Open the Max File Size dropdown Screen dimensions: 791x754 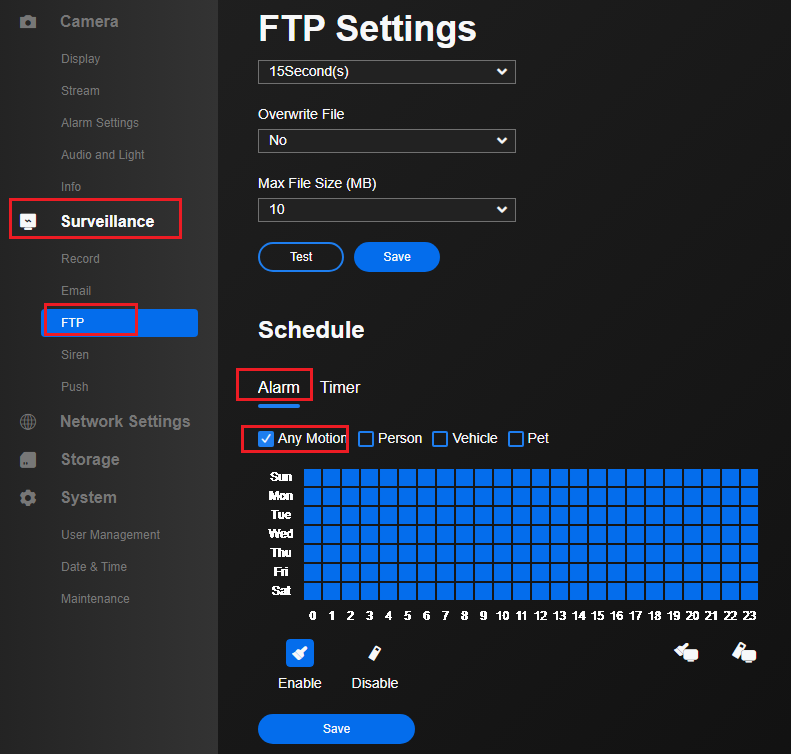[x=387, y=210]
